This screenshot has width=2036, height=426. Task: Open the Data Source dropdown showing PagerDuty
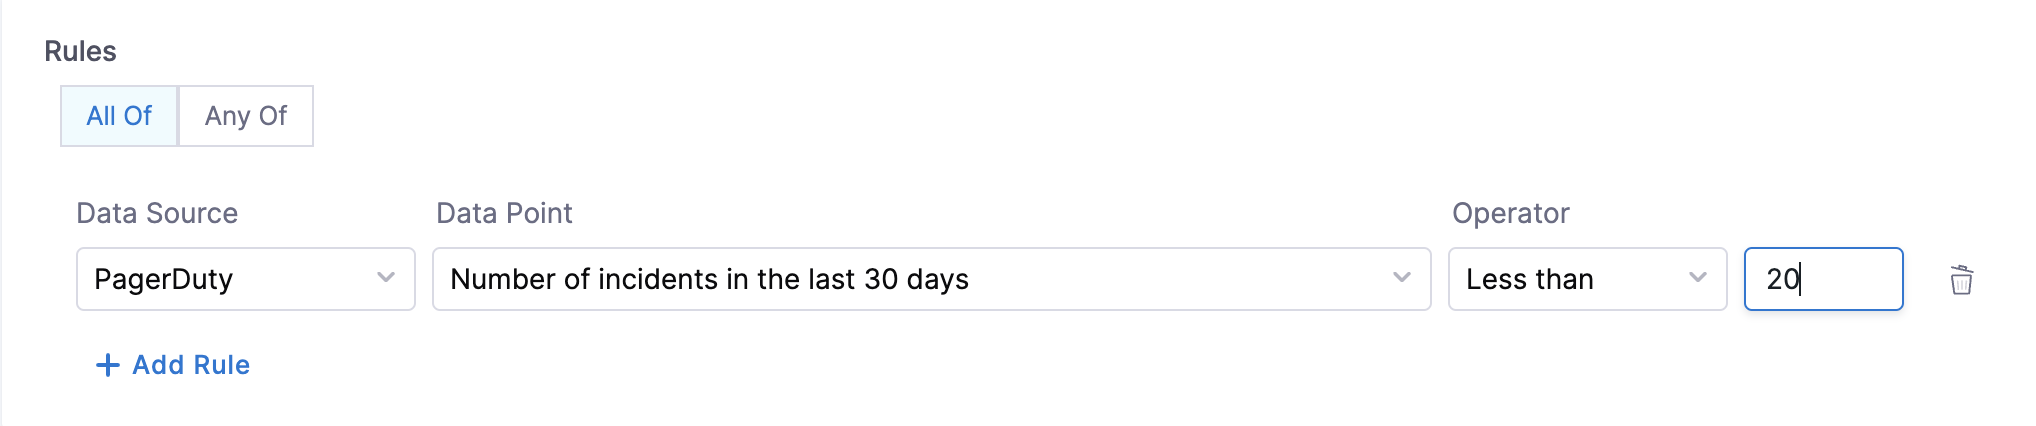click(245, 279)
